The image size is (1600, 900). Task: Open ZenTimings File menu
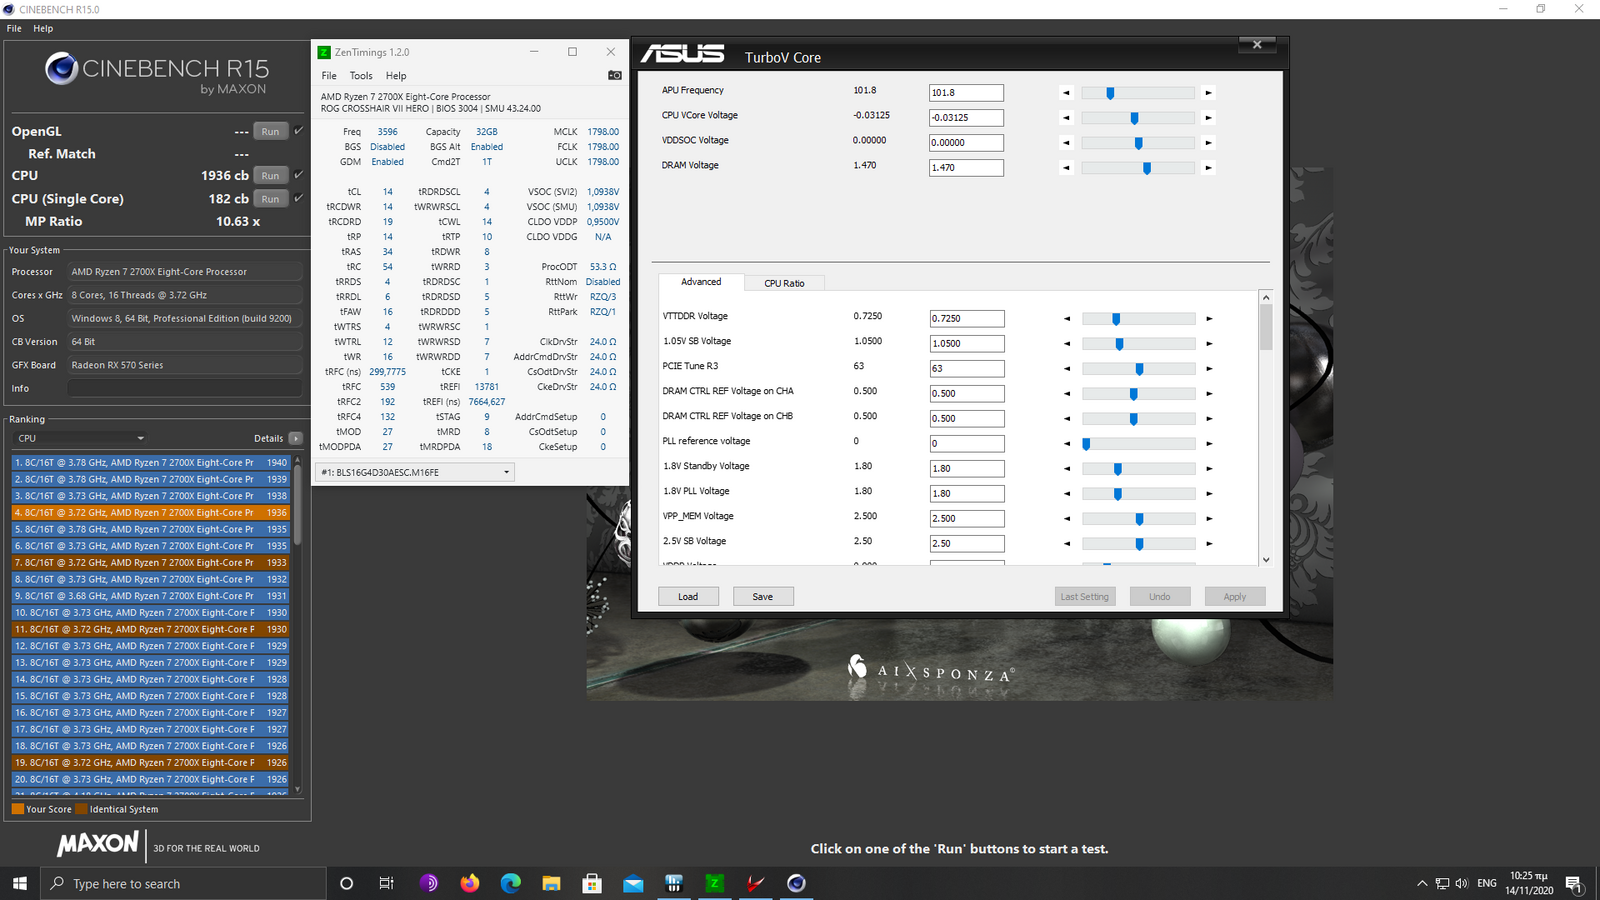(329, 76)
